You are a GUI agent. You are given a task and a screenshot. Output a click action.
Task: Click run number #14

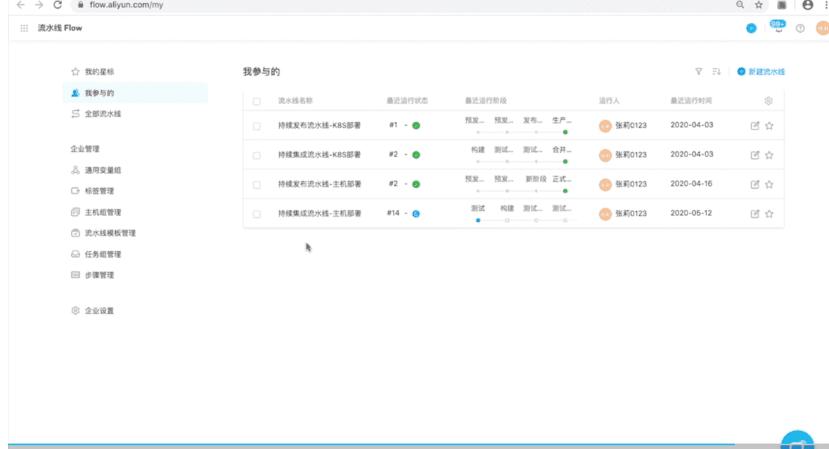coord(393,213)
